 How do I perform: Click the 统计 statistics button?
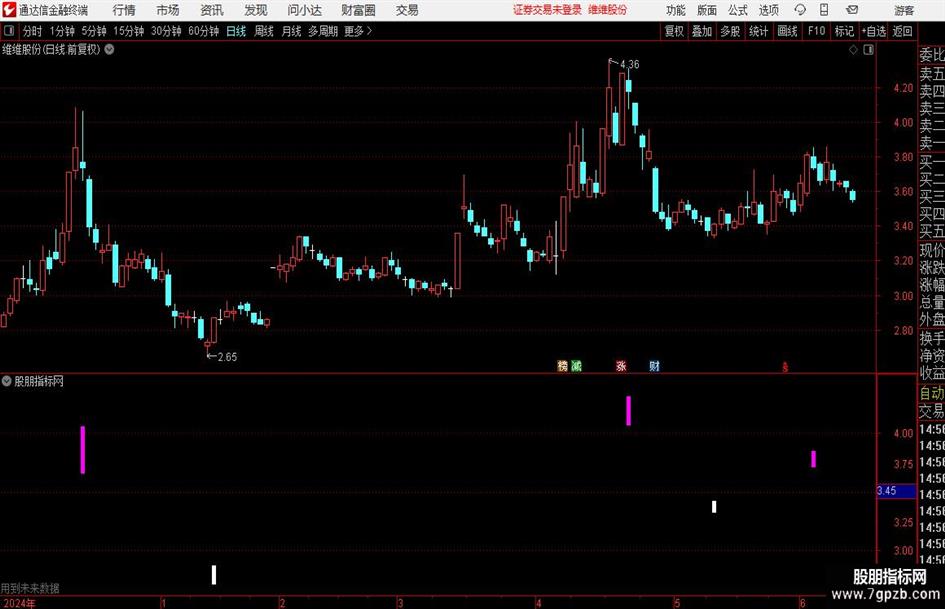(758, 31)
